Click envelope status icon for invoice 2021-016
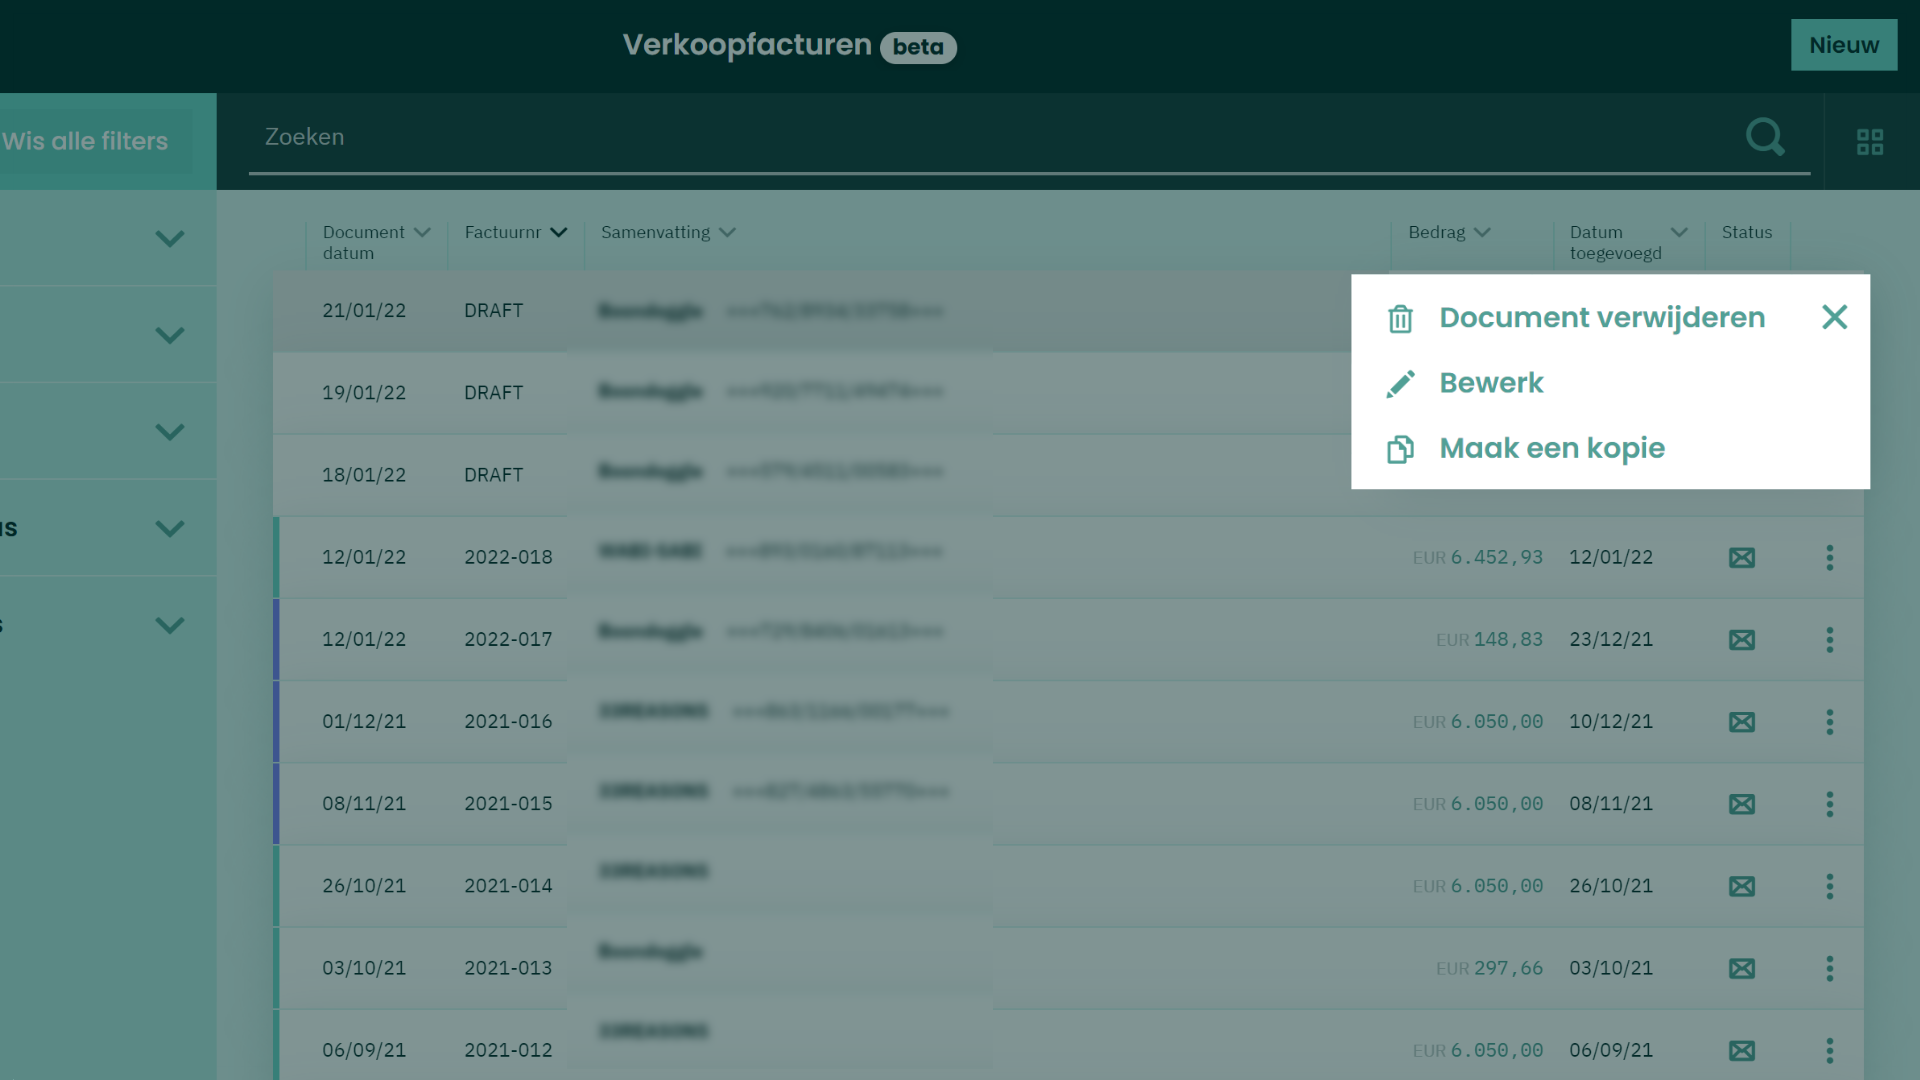The height and width of the screenshot is (1080, 1920). point(1742,722)
